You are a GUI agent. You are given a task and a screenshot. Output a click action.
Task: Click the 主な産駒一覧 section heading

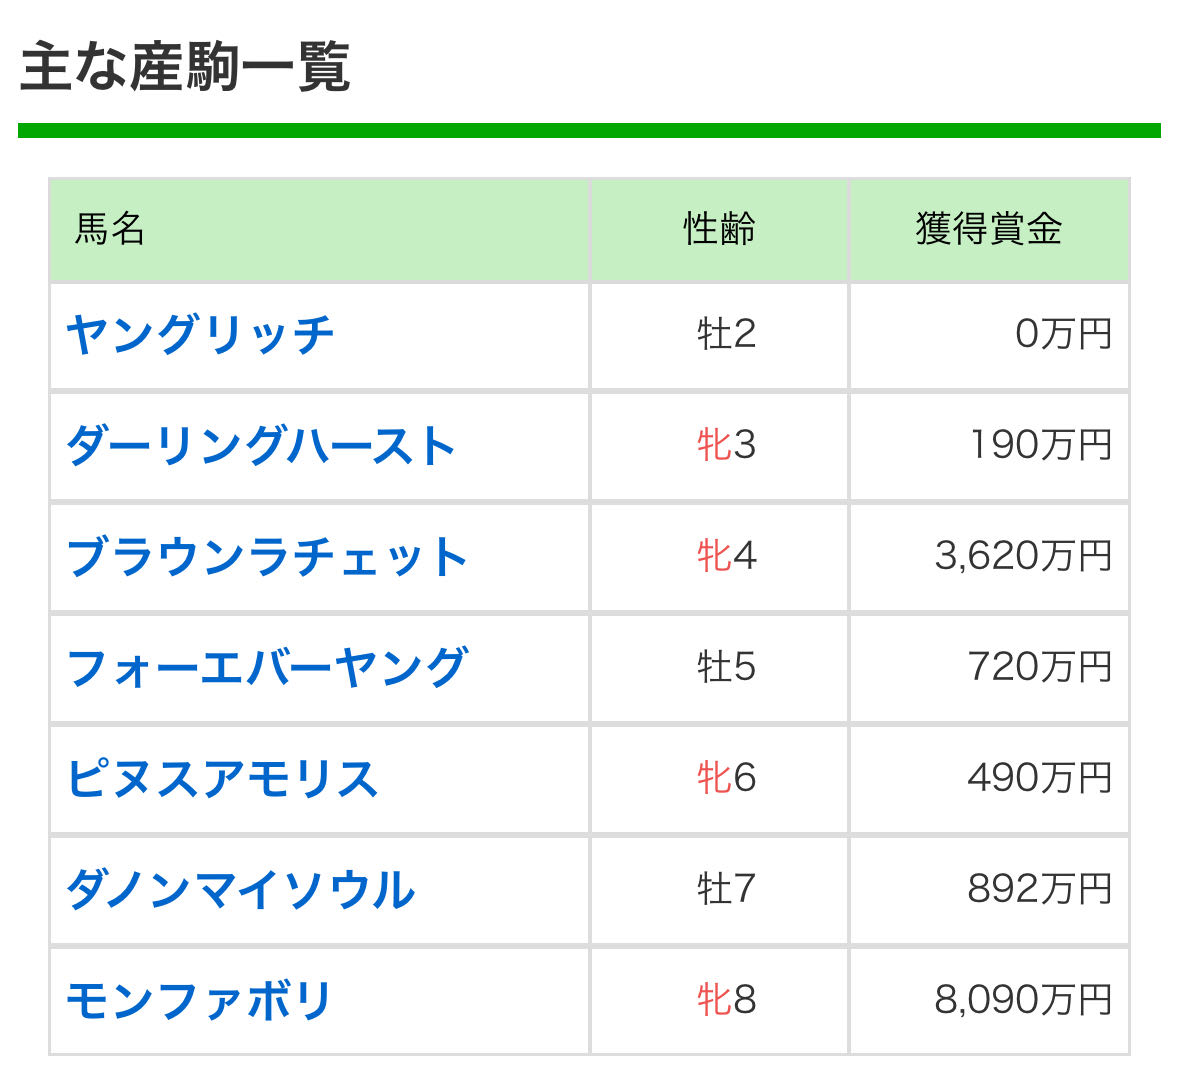(185, 68)
